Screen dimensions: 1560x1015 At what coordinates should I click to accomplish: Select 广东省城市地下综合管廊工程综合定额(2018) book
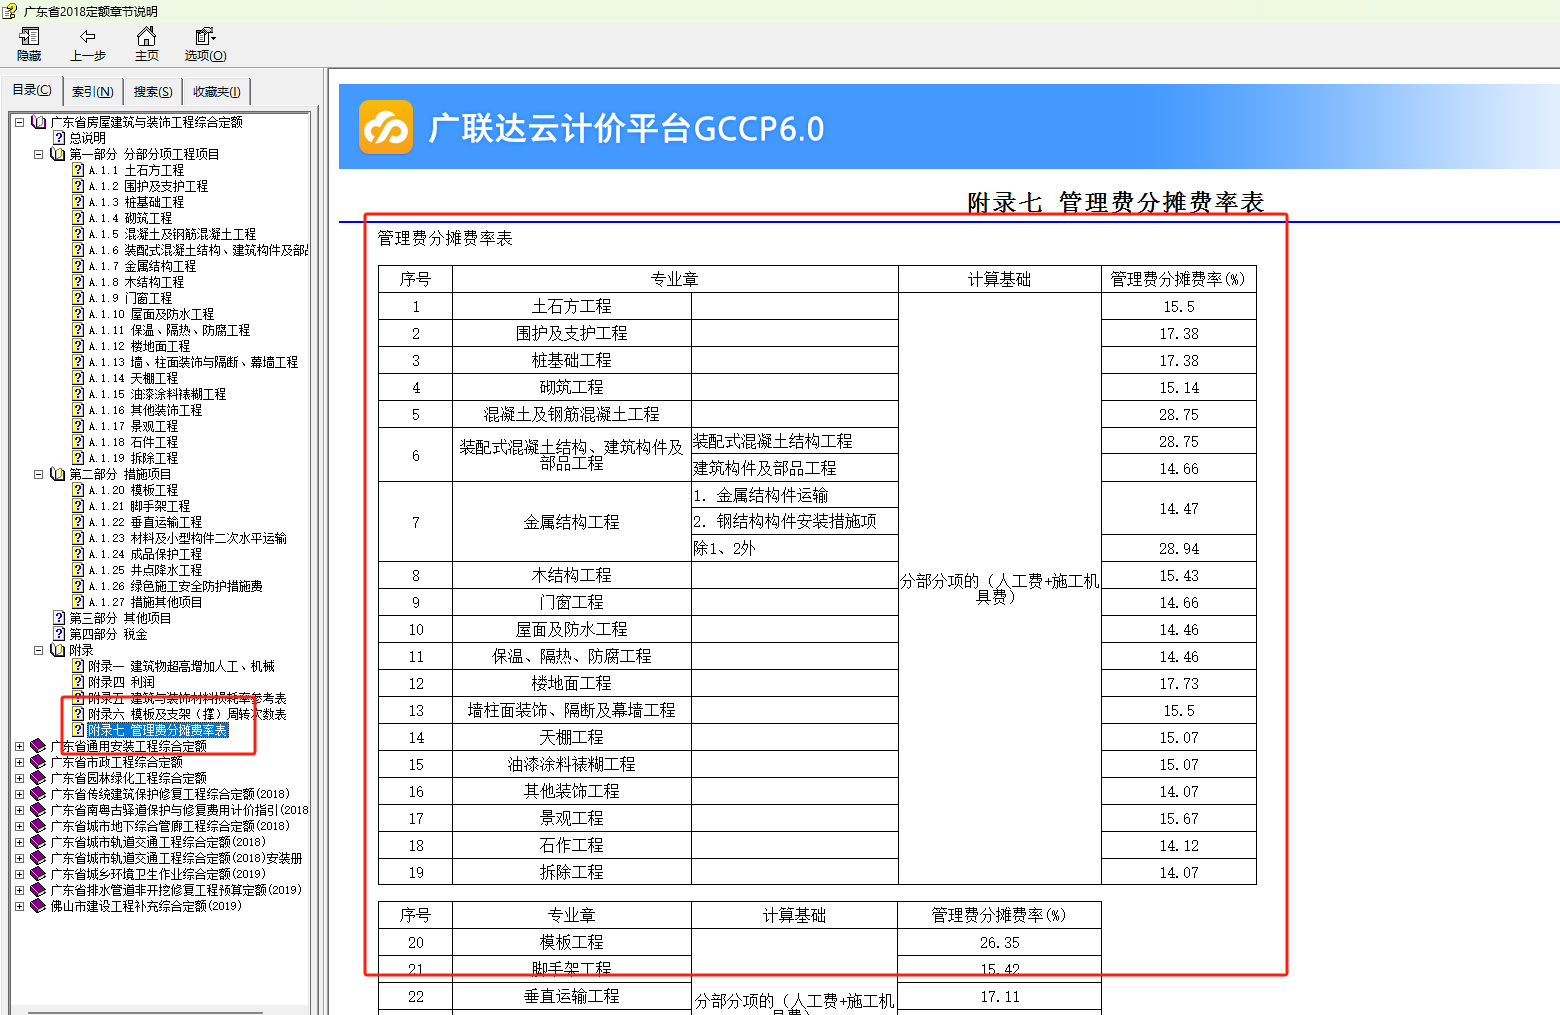pyautogui.click(x=170, y=826)
